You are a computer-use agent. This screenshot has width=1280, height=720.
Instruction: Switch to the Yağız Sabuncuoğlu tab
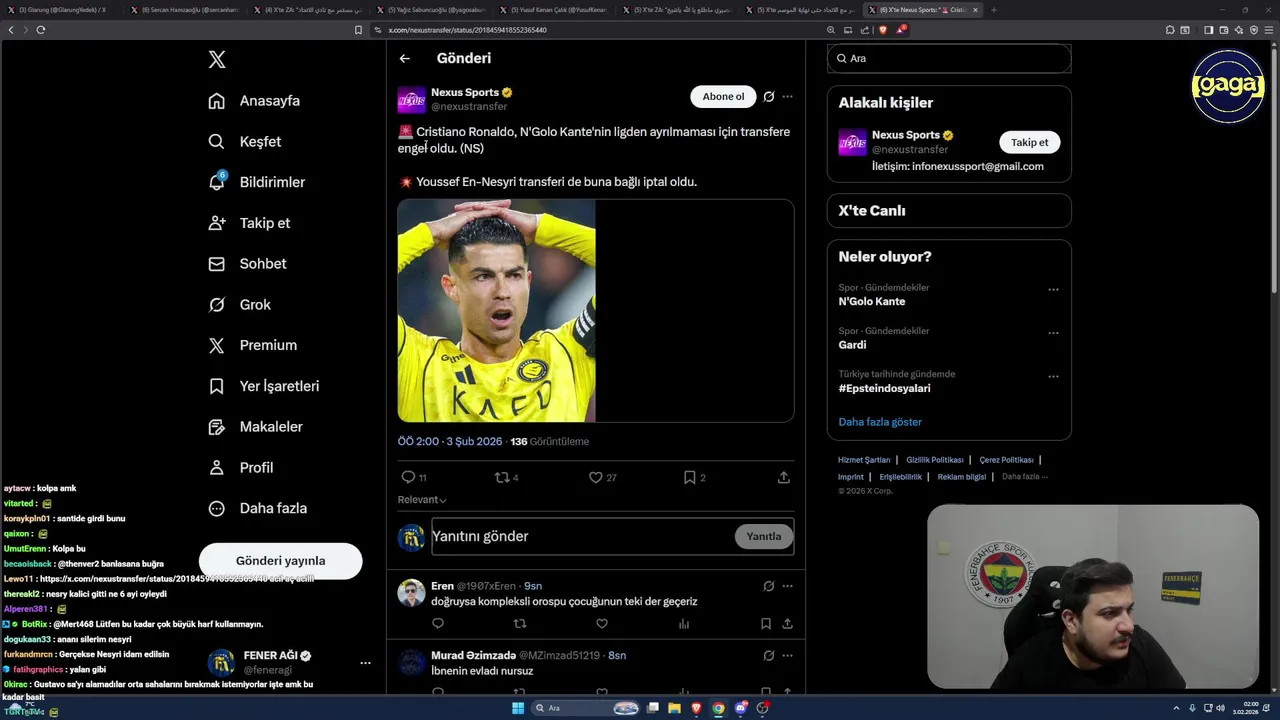tap(430, 10)
